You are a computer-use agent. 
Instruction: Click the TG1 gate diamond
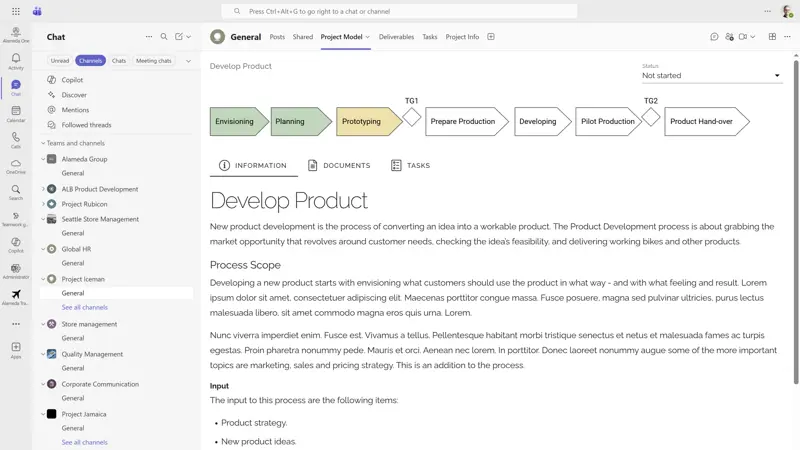click(412, 118)
